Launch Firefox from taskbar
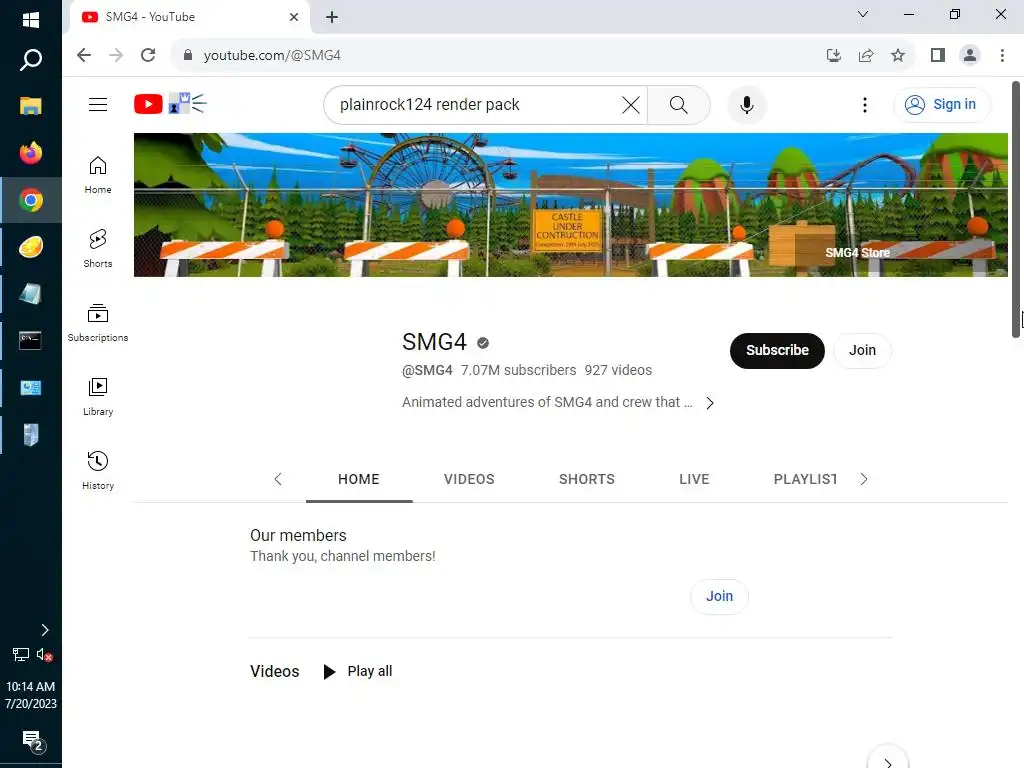 31,153
